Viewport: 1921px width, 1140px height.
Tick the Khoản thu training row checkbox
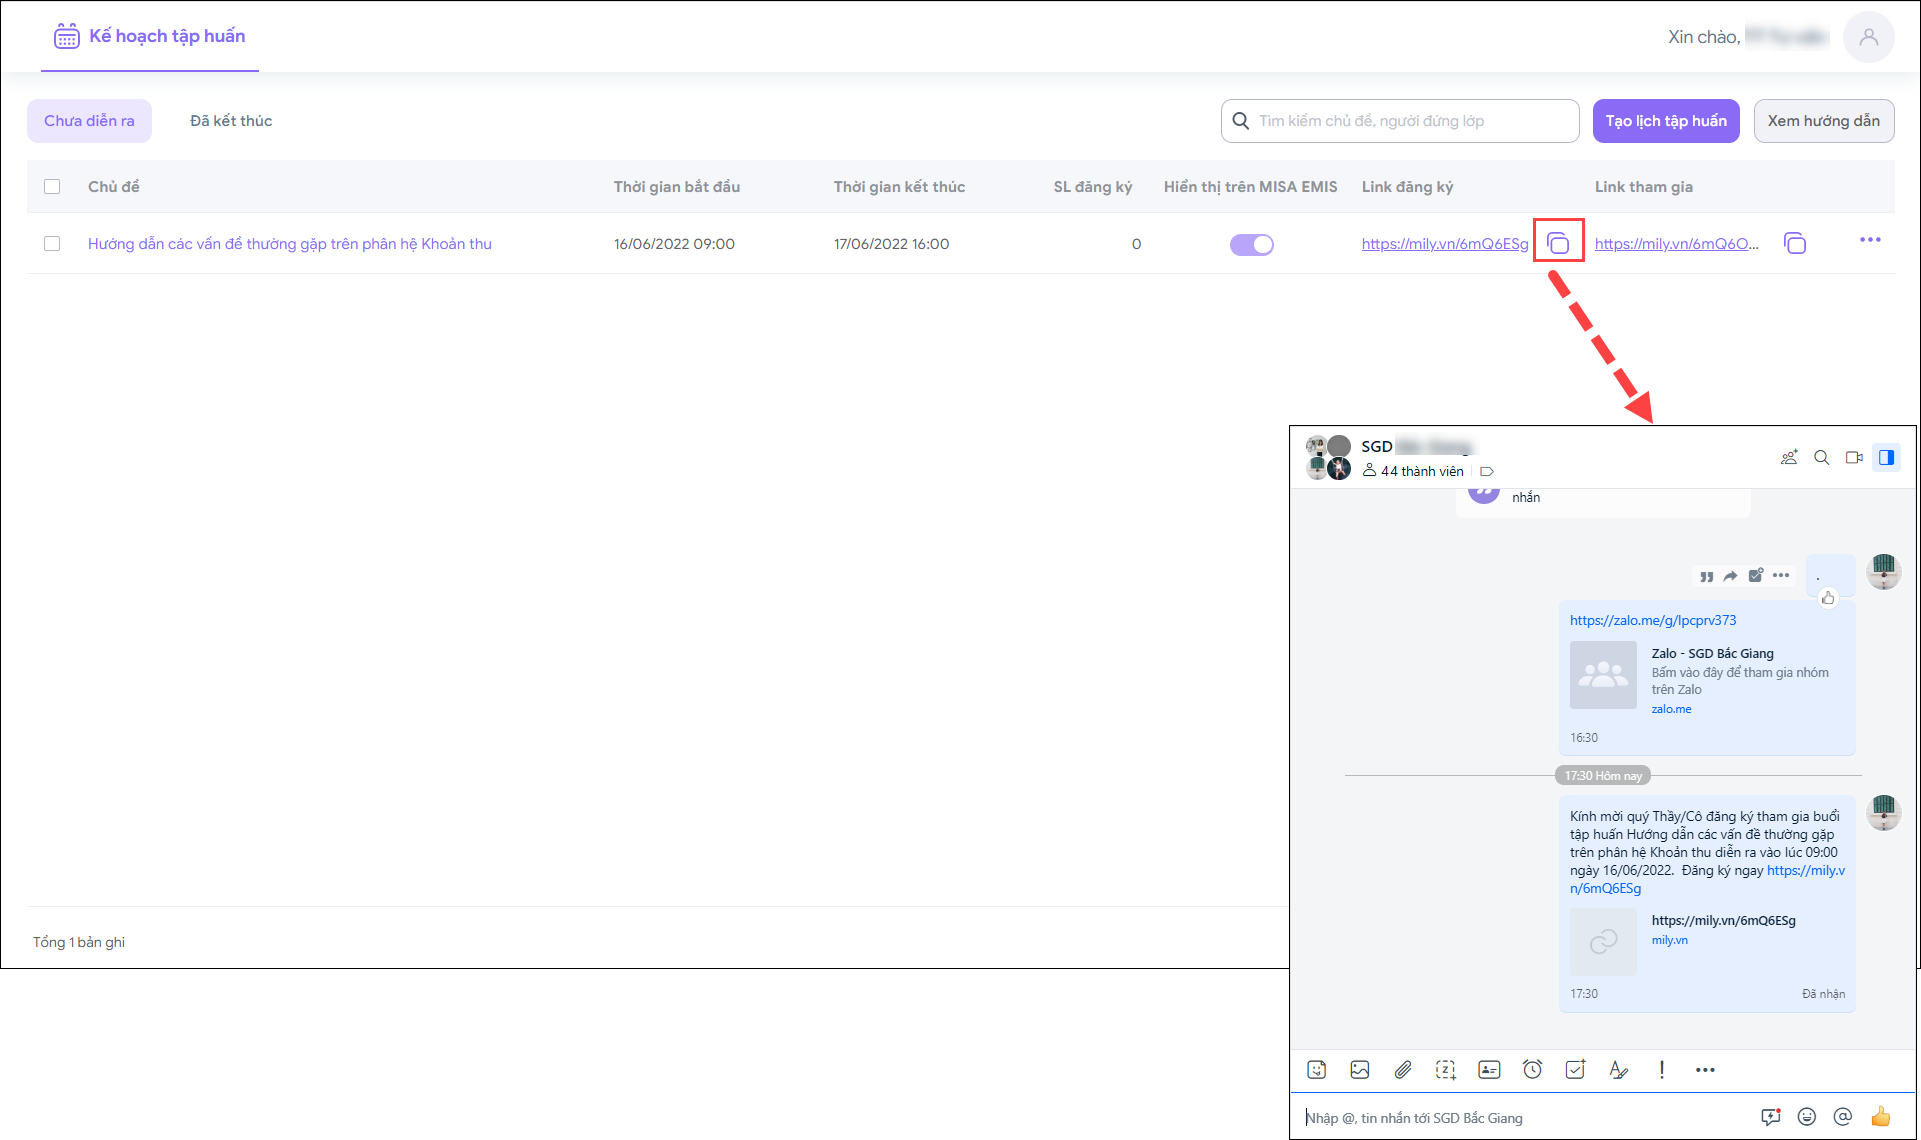click(52, 244)
